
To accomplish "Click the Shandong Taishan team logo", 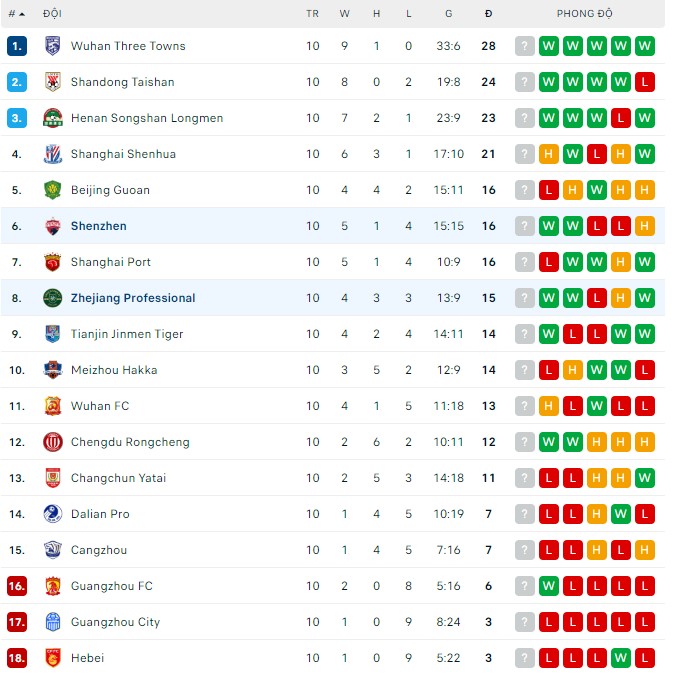I will coord(53,82).
